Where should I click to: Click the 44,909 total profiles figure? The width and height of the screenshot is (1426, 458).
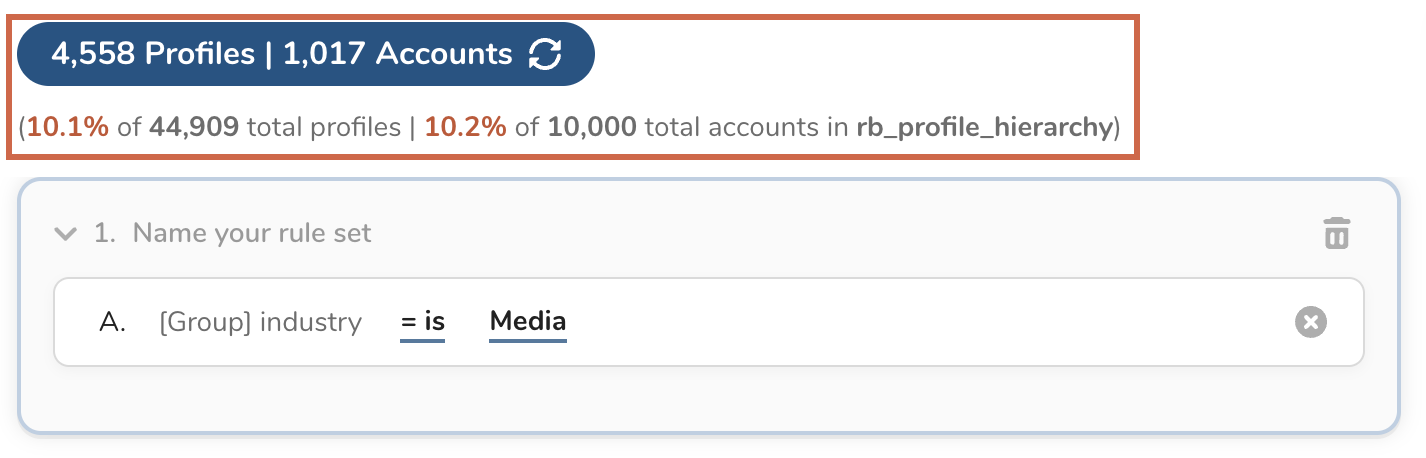(x=194, y=128)
